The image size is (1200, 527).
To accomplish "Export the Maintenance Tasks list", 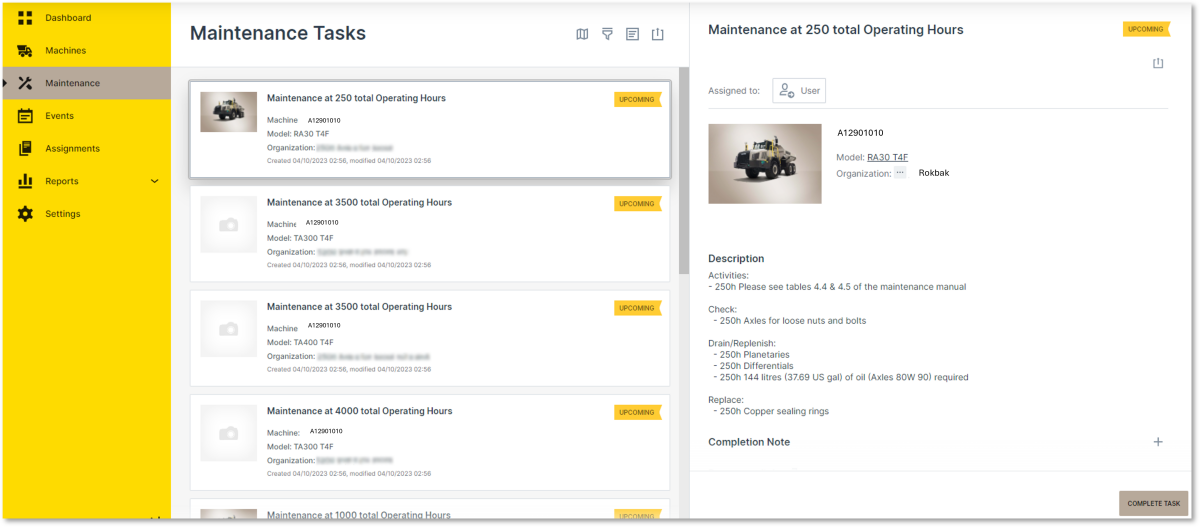I will click(x=657, y=34).
